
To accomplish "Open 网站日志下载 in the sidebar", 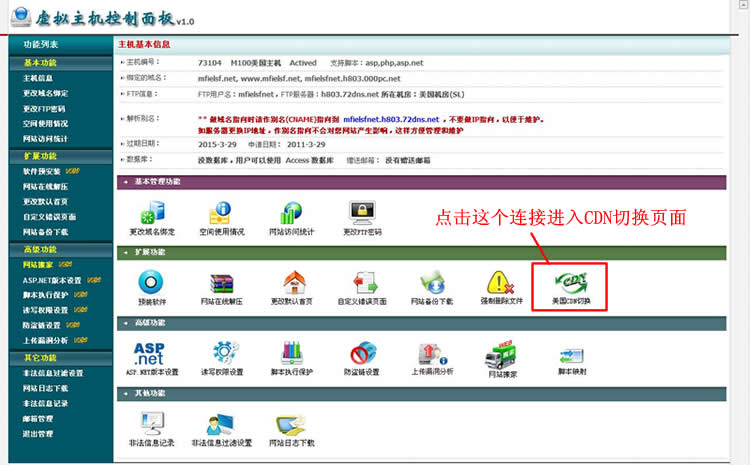I will tap(45, 388).
